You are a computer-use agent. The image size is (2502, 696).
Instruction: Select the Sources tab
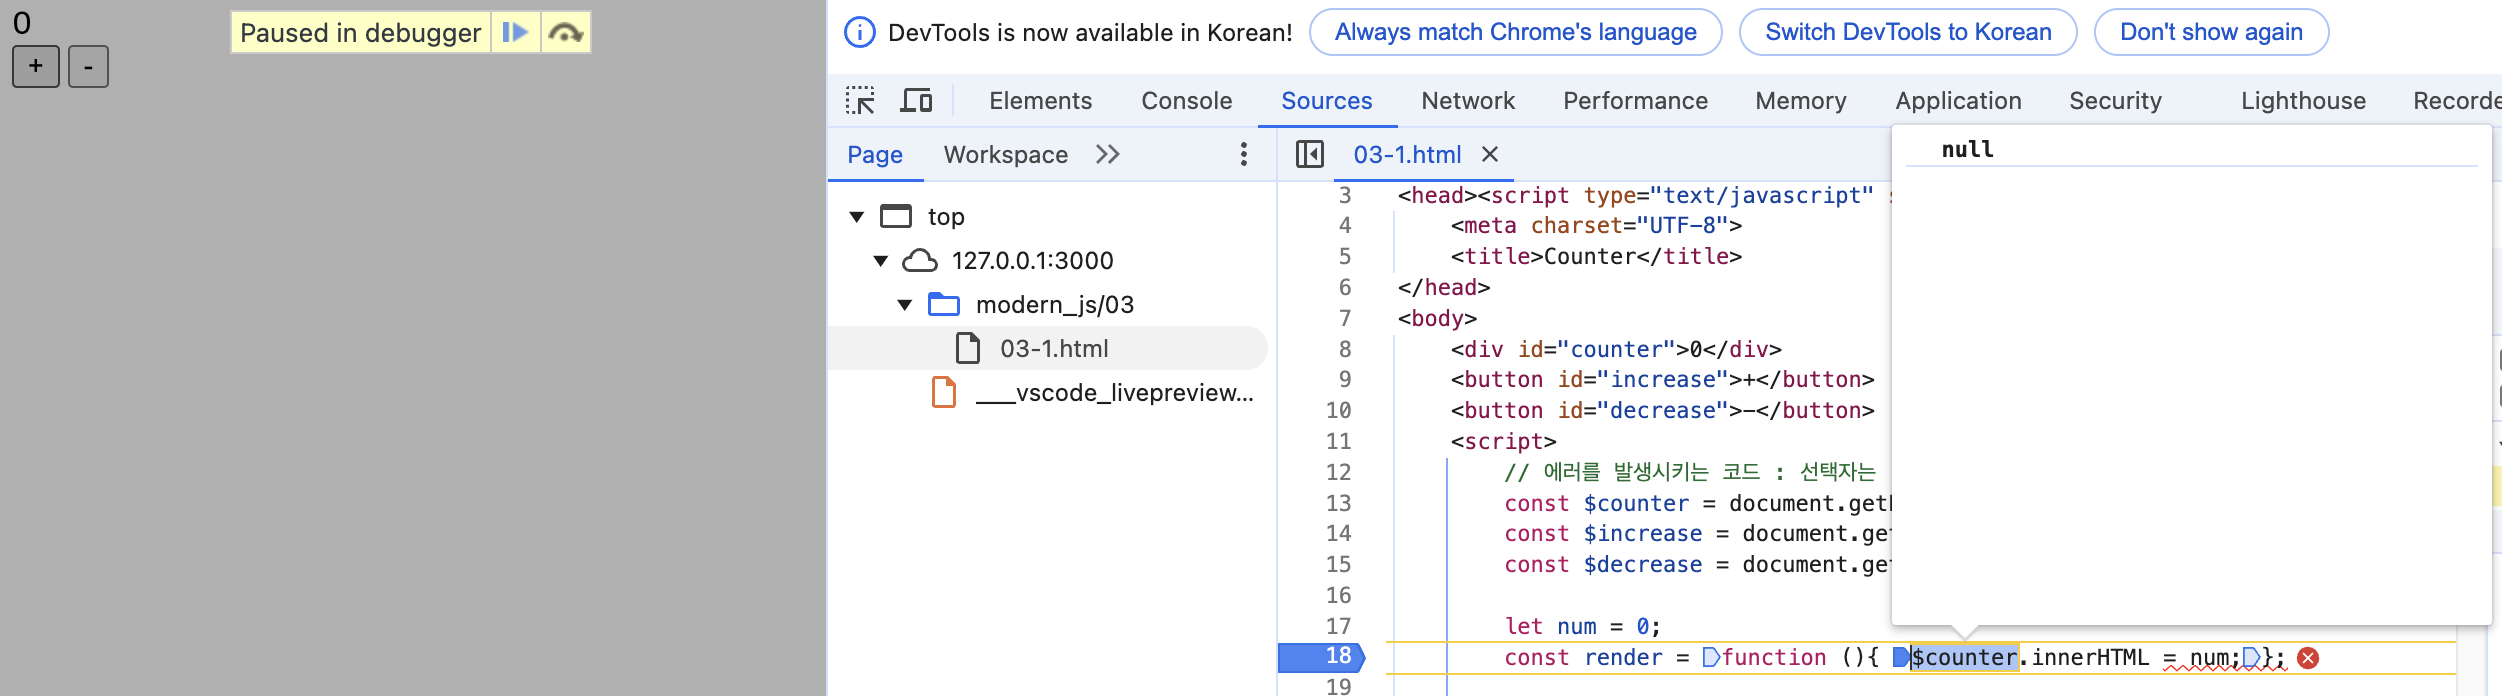[x=1326, y=101]
